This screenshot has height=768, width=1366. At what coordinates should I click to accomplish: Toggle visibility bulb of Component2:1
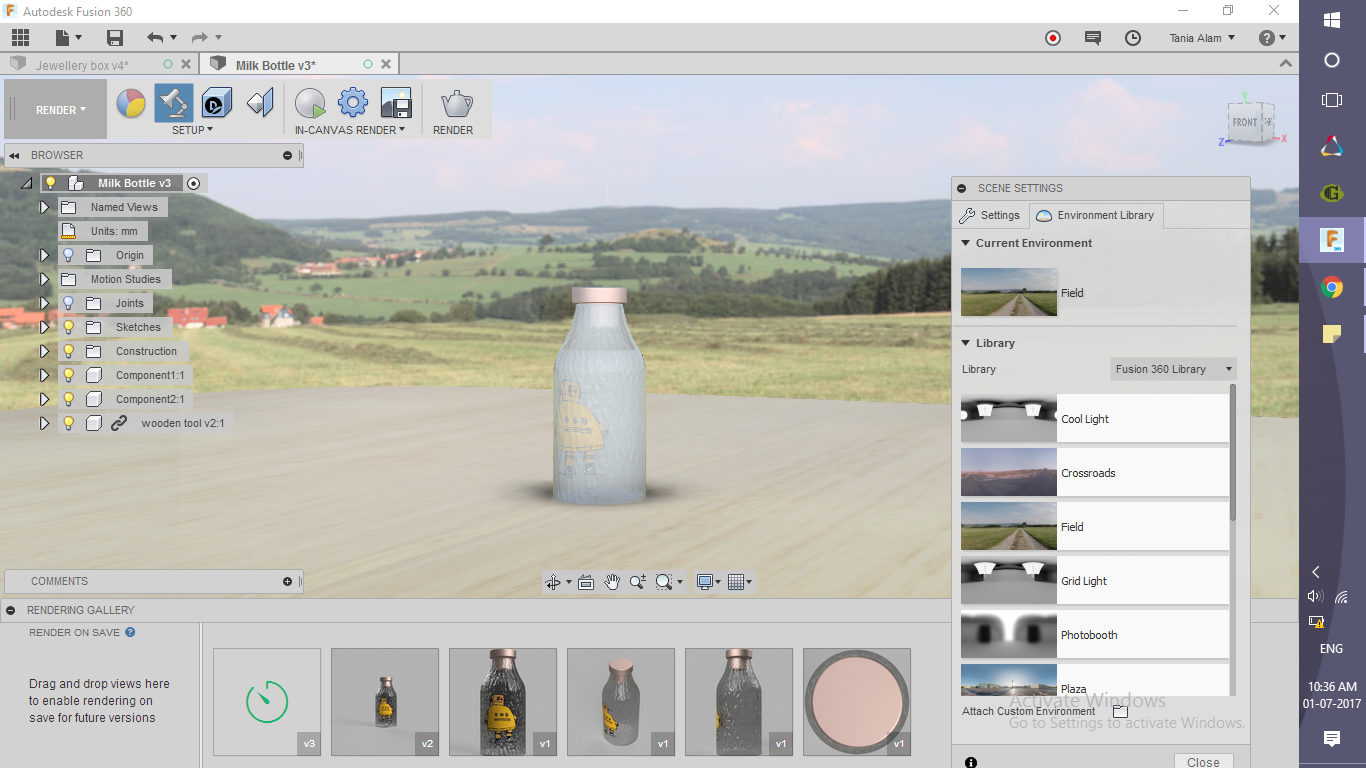69,399
